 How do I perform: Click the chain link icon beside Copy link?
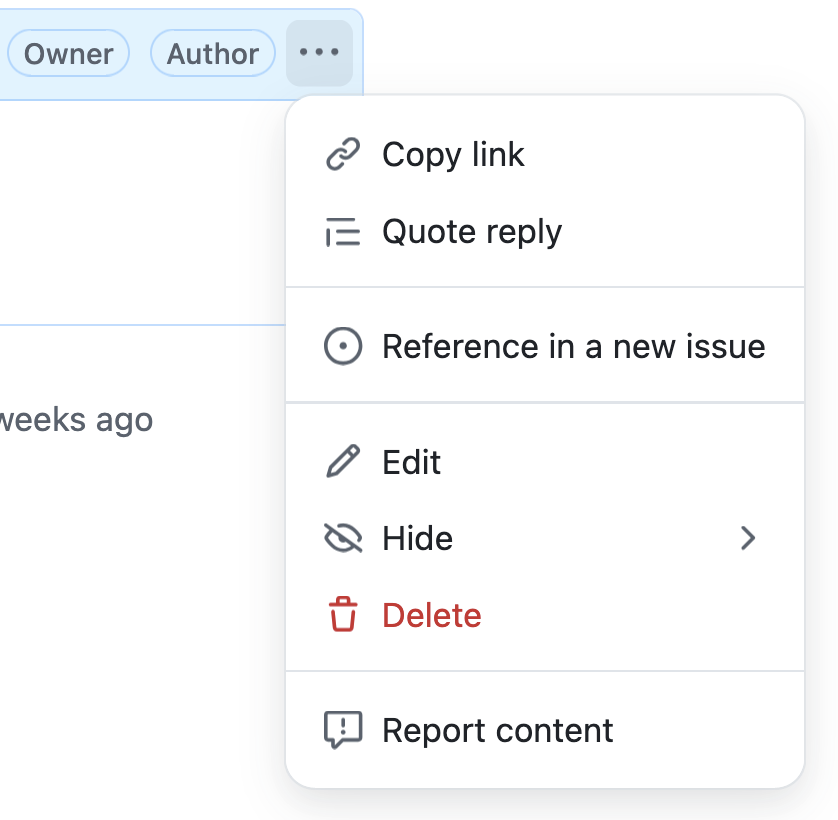click(x=343, y=155)
